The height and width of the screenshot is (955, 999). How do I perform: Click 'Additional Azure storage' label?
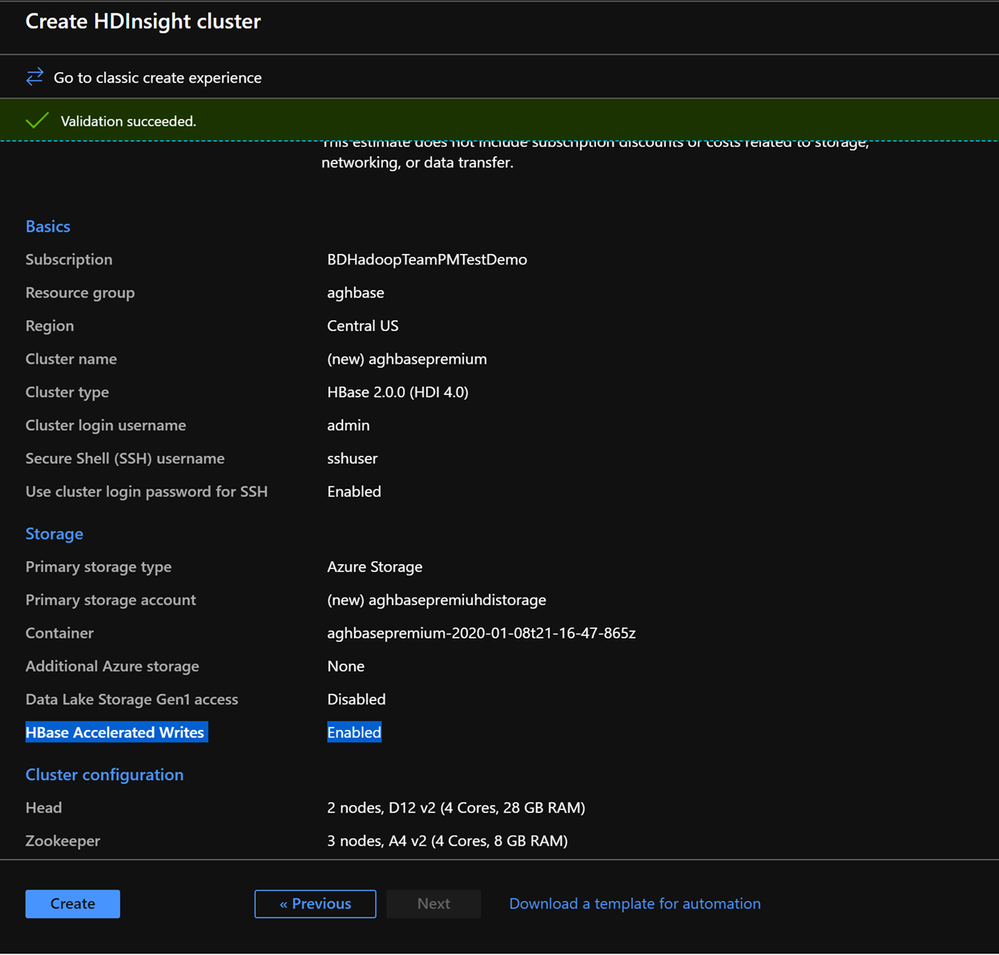pos(112,666)
